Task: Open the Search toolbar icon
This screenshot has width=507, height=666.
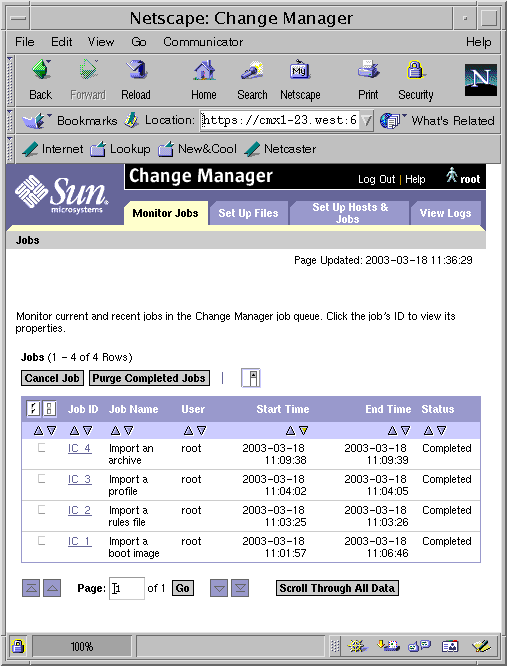Action: click(252, 70)
